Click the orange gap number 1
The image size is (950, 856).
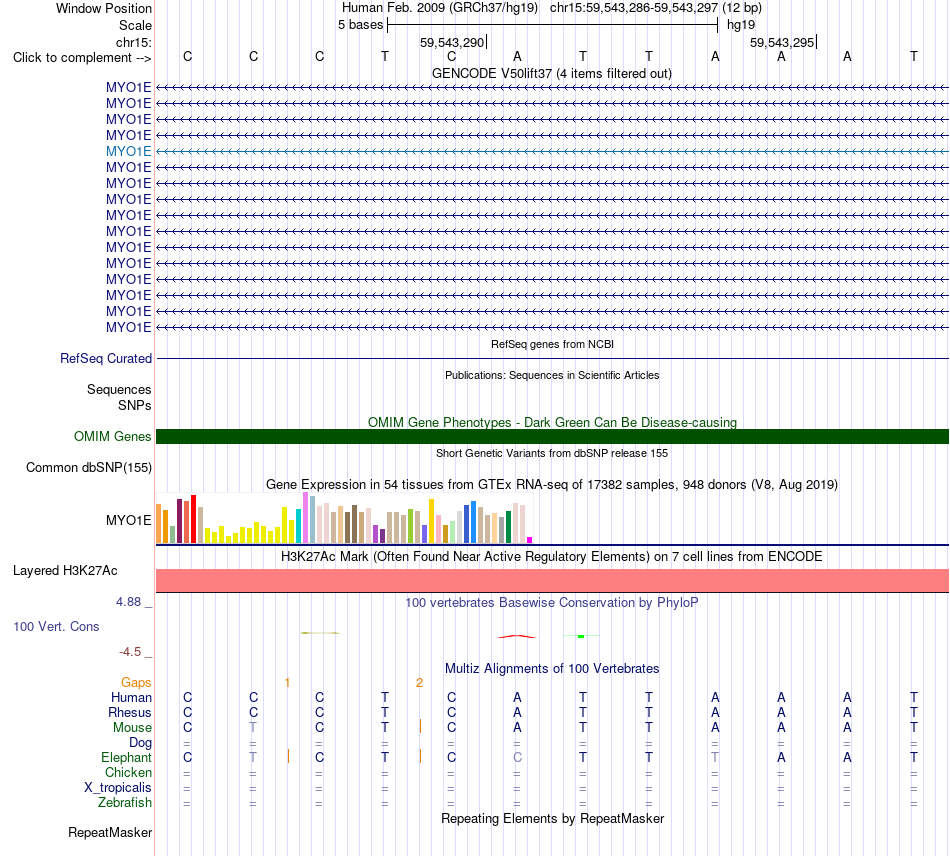[287, 683]
